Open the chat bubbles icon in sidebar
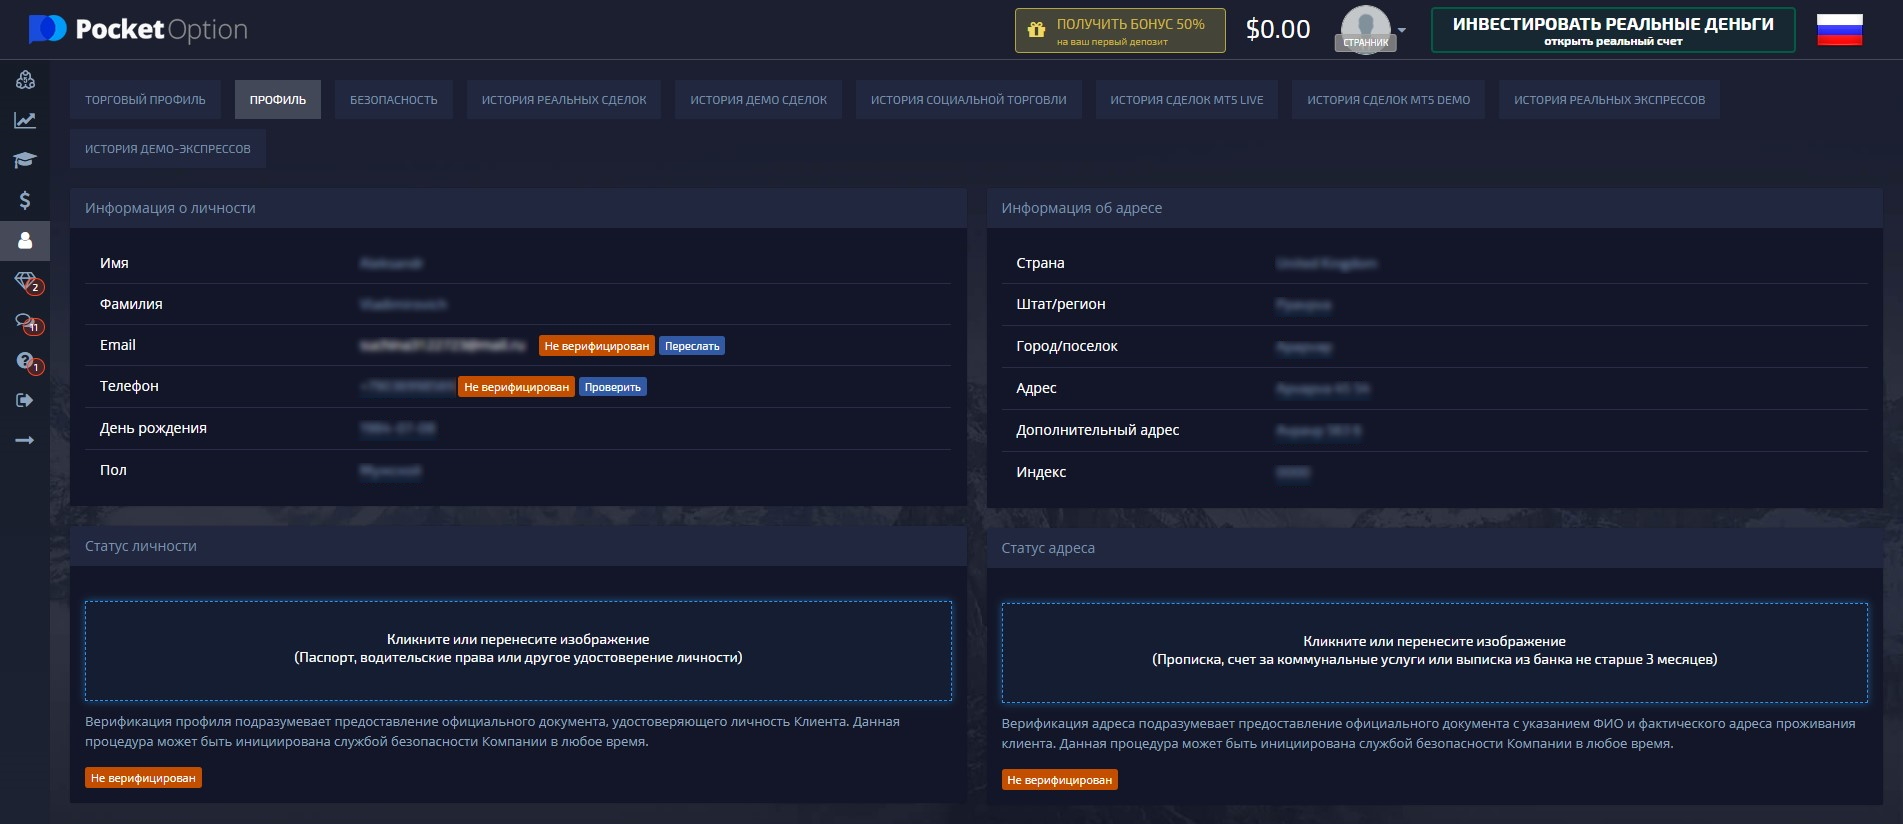Screen dimensions: 1903x824 coord(26,322)
